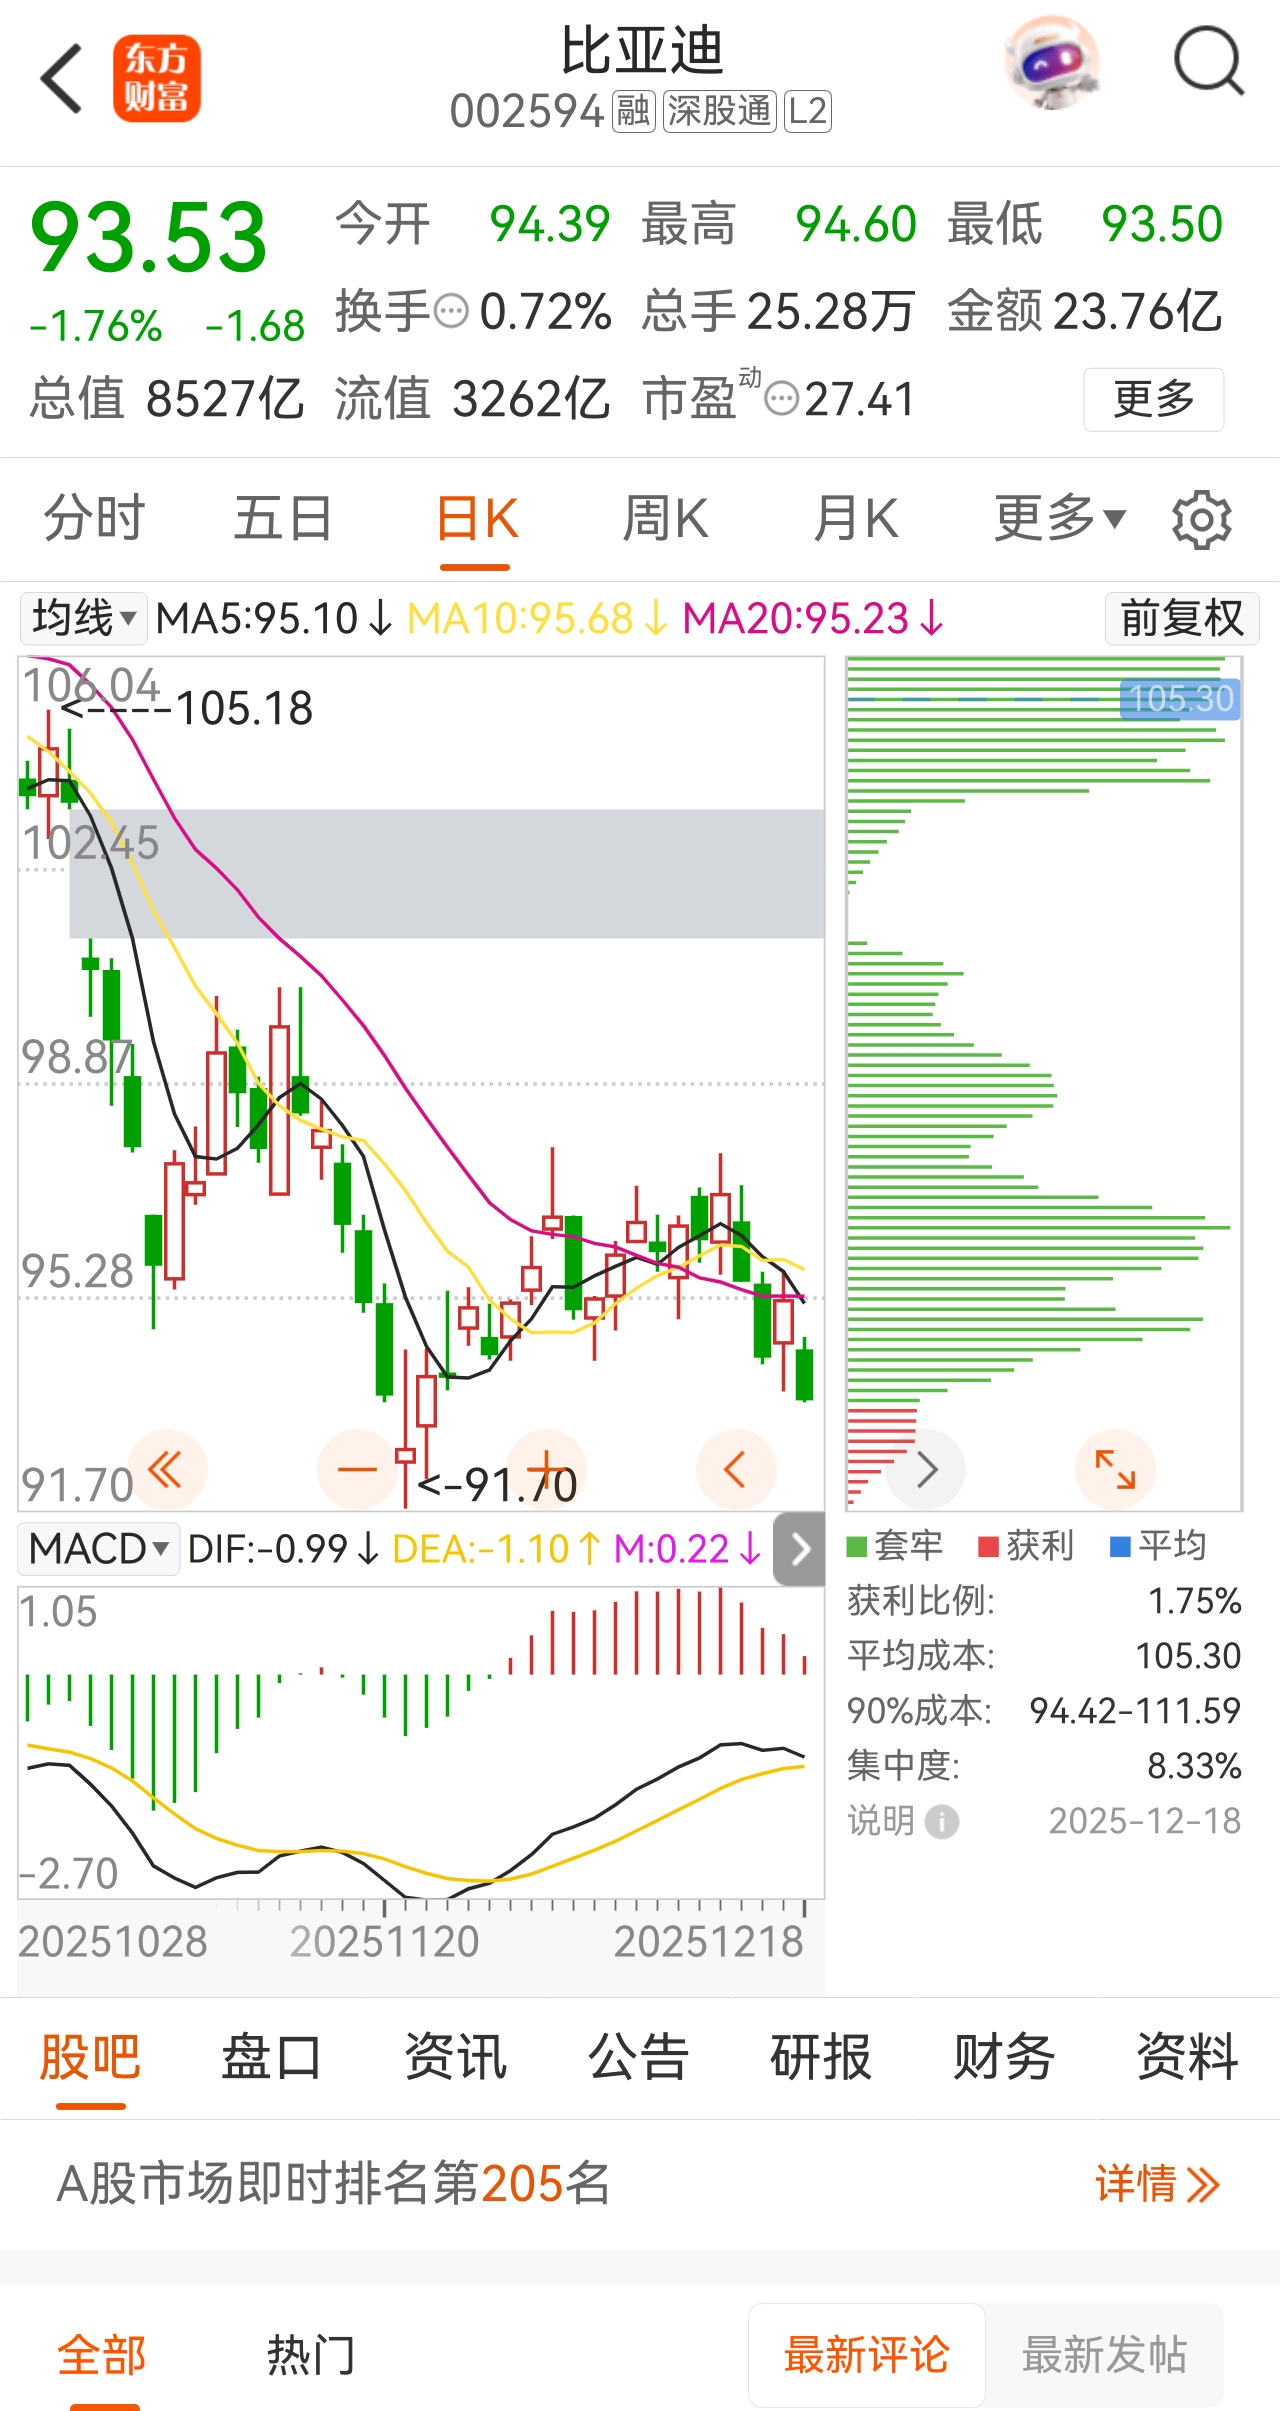Tap the DEA:-1.10 reading
The height and width of the screenshot is (2411, 1280).
[x=497, y=1549]
